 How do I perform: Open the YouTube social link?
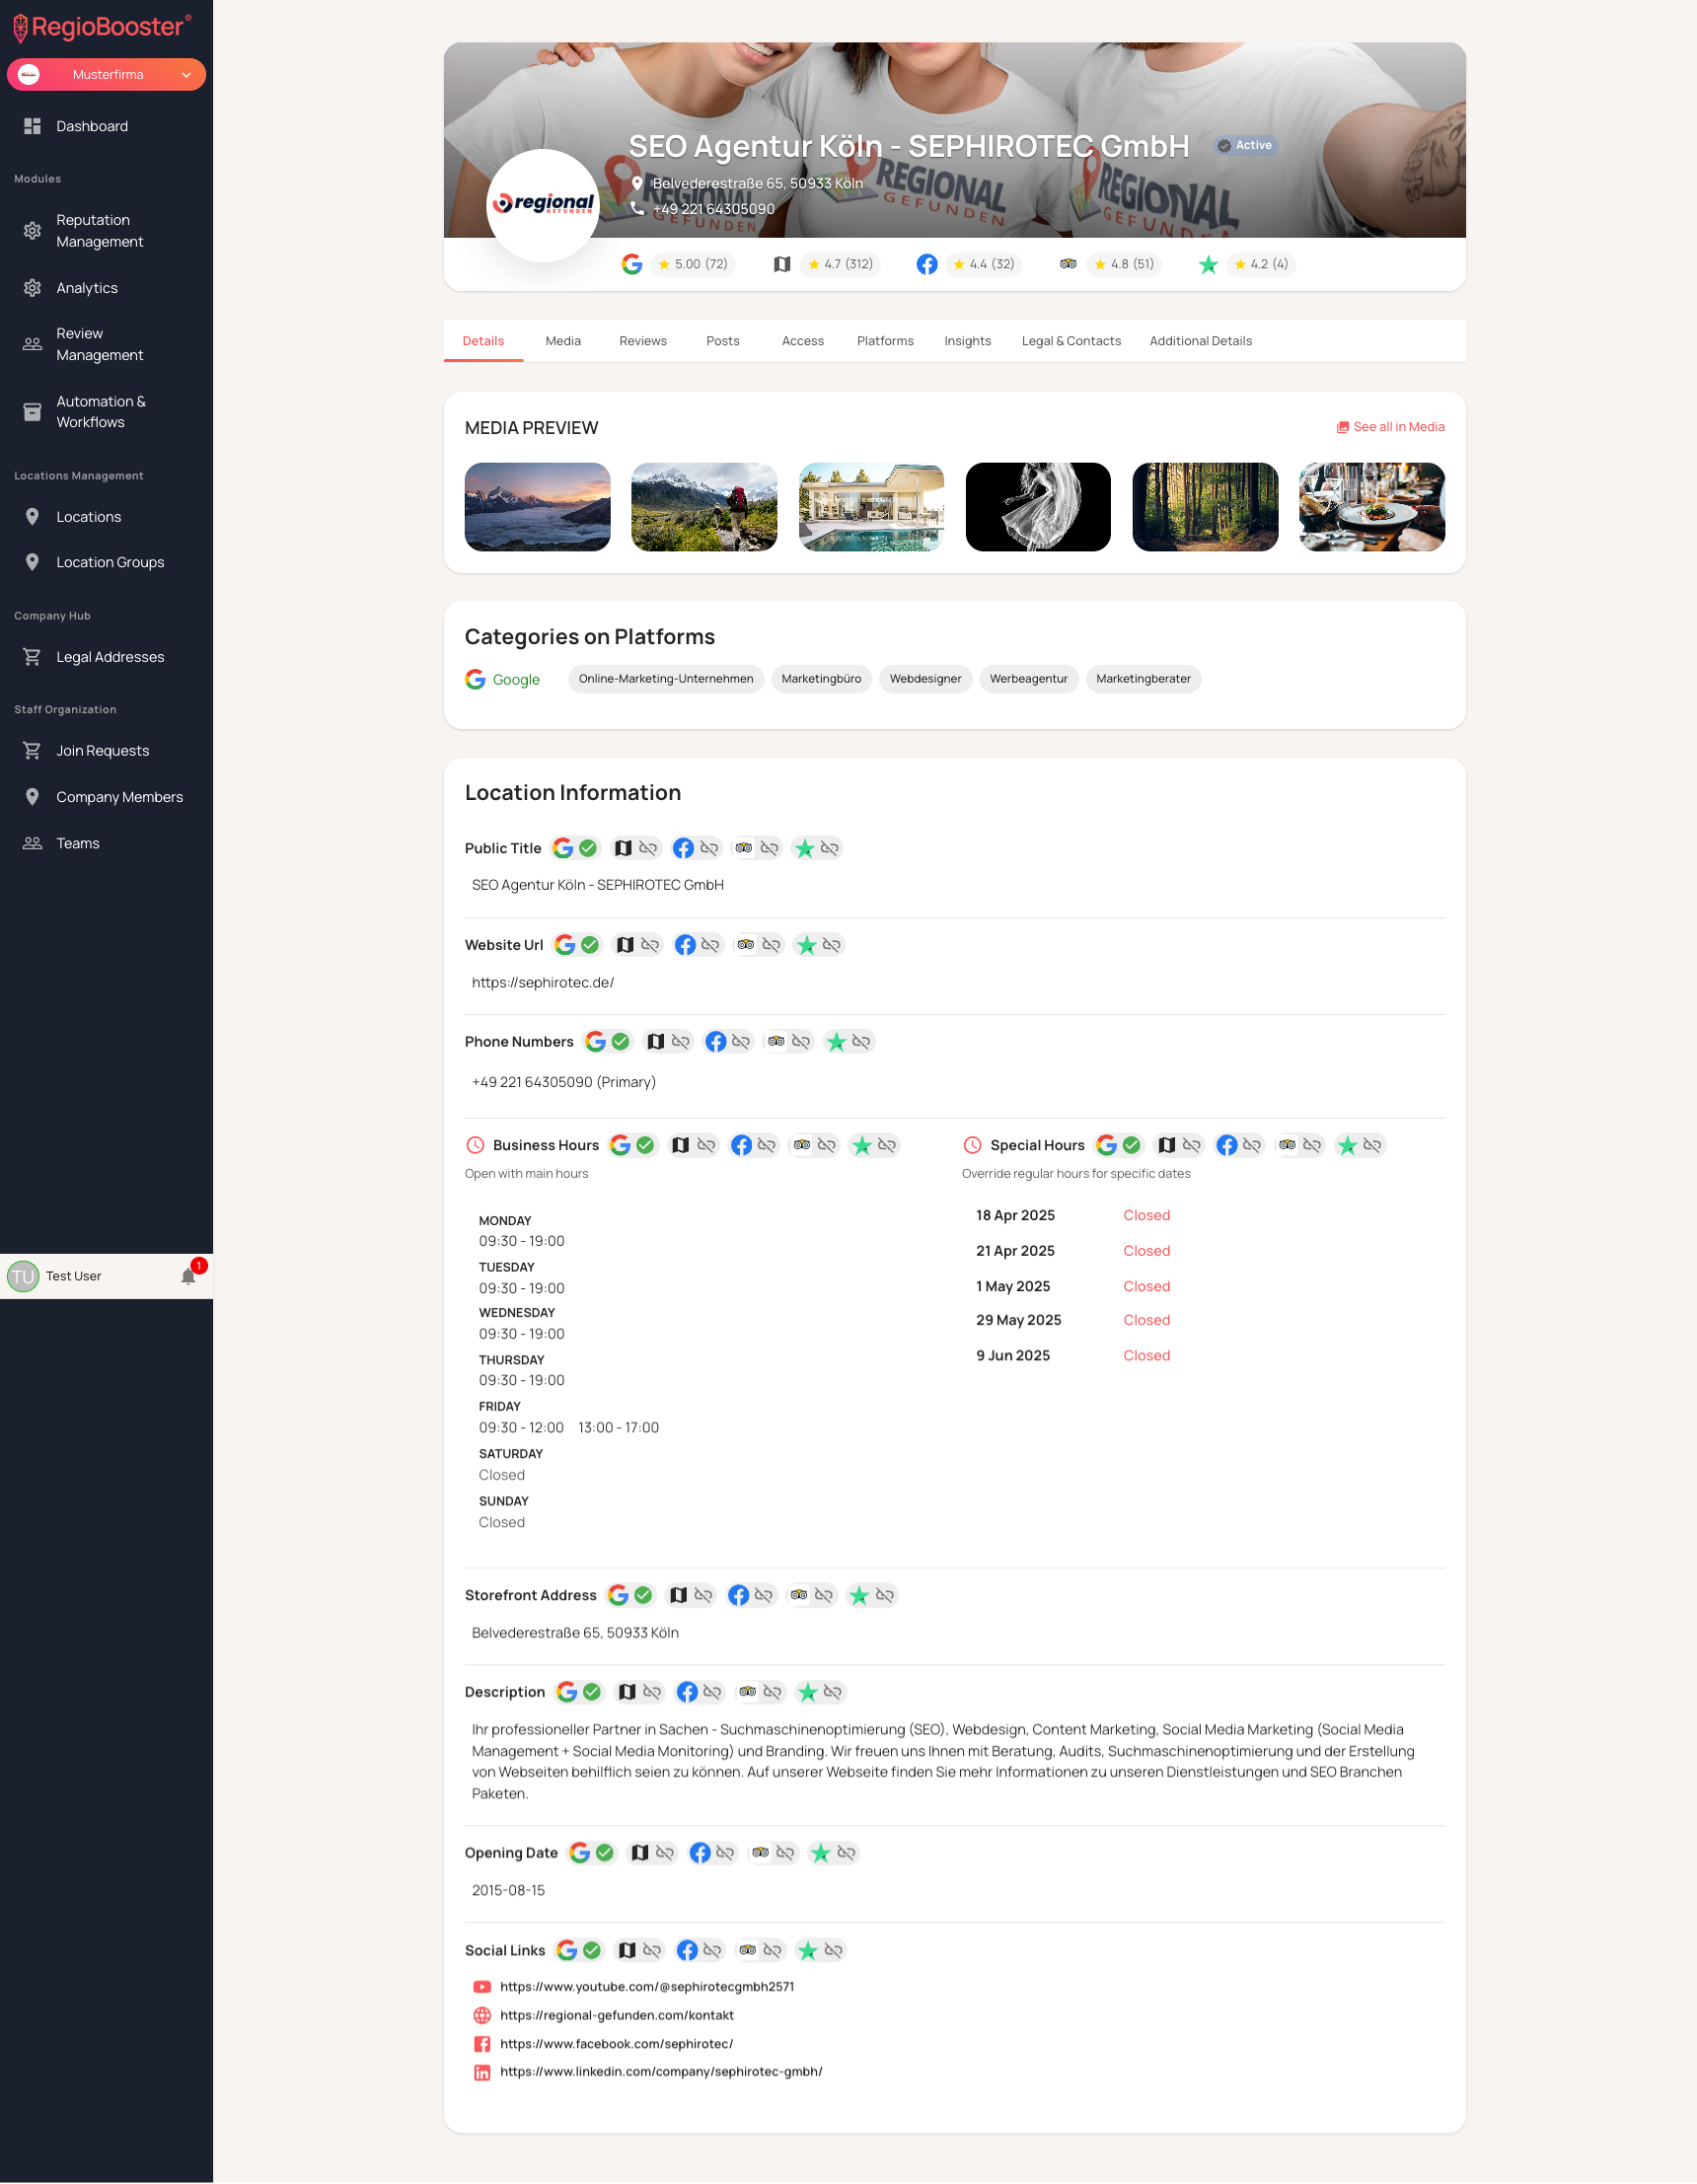click(646, 1988)
